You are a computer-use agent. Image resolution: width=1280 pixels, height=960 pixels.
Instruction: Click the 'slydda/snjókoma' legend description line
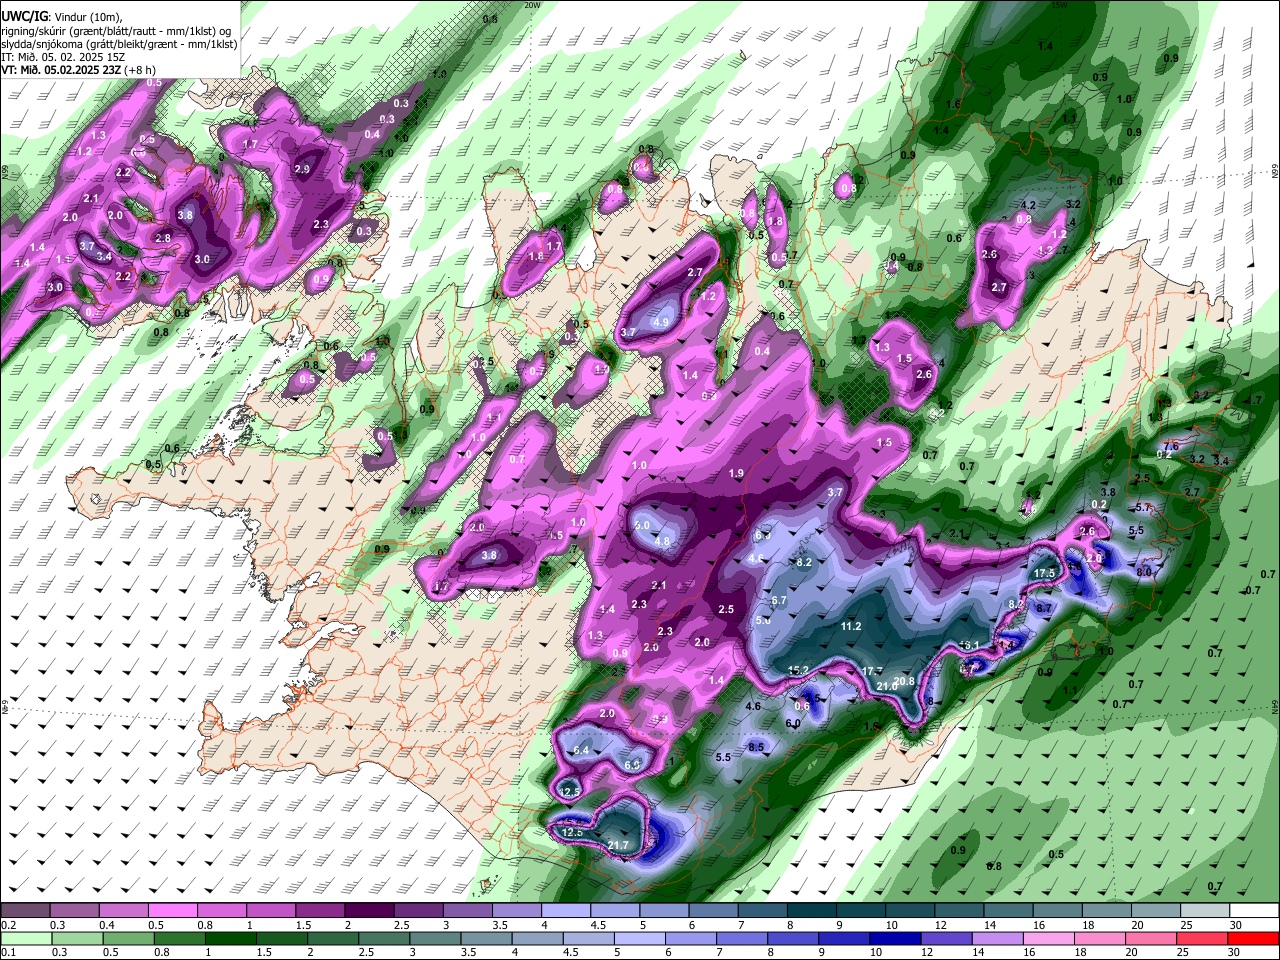point(119,44)
